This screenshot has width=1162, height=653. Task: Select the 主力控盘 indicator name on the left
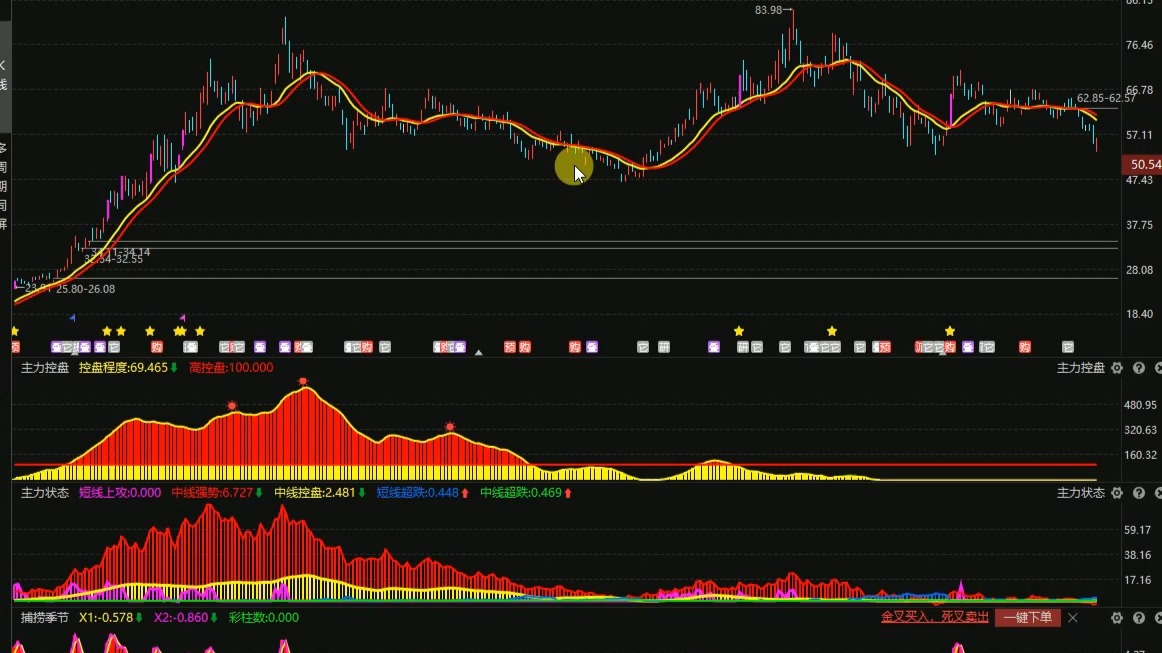(x=44, y=368)
